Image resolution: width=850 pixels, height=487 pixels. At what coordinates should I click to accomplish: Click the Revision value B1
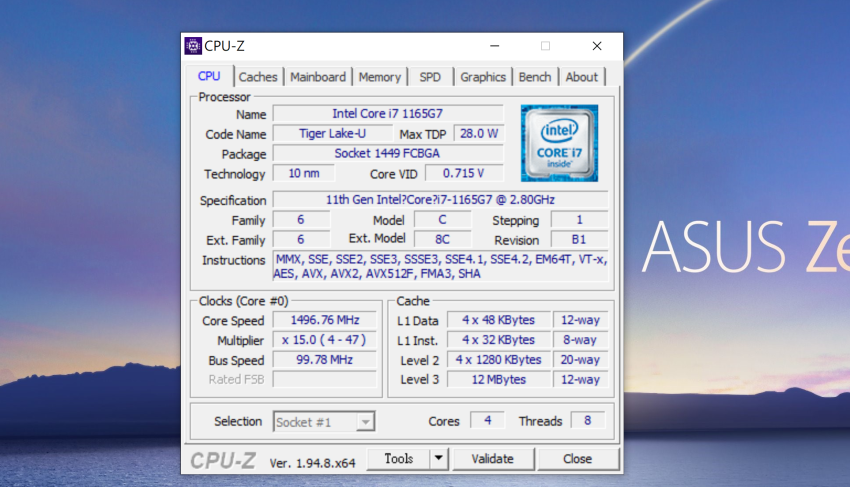(x=579, y=239)
